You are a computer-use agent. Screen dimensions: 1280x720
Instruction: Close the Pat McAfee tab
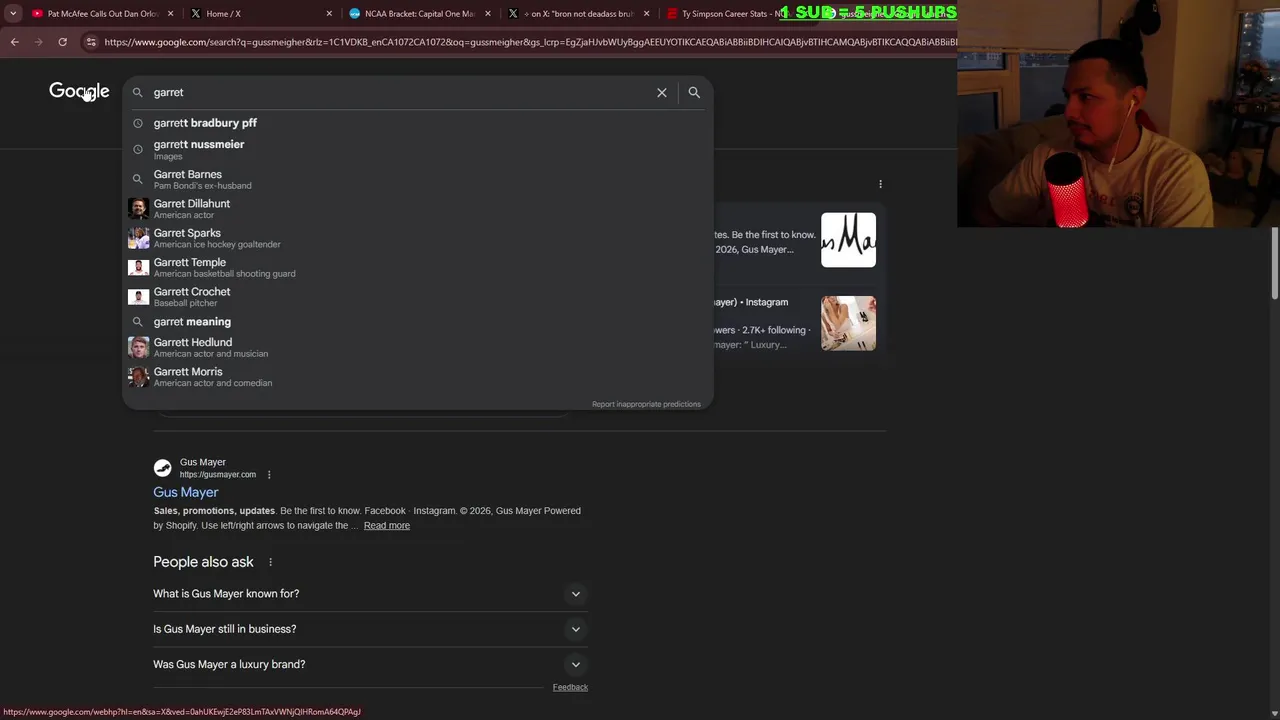tap(171, 14)
